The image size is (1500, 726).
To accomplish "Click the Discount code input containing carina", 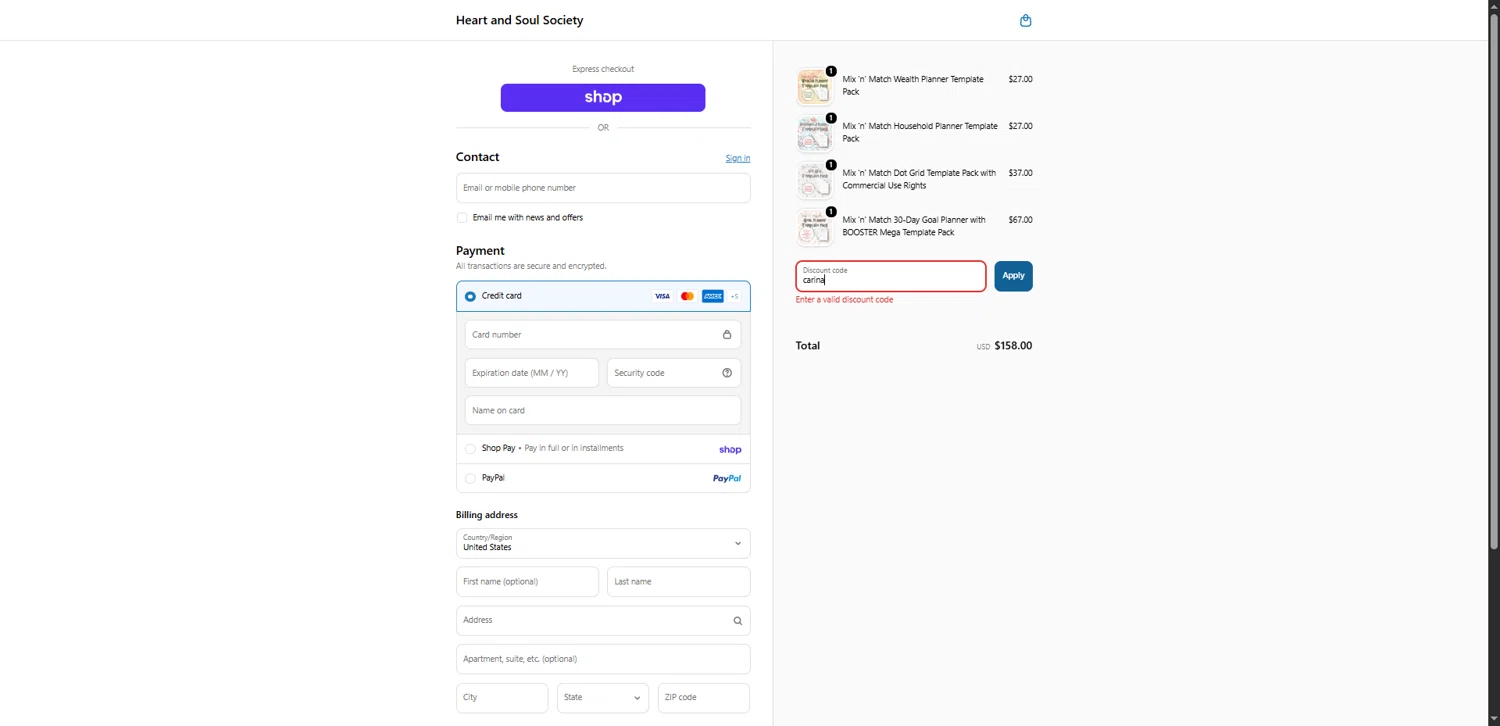I will click(x=891, y=276).
